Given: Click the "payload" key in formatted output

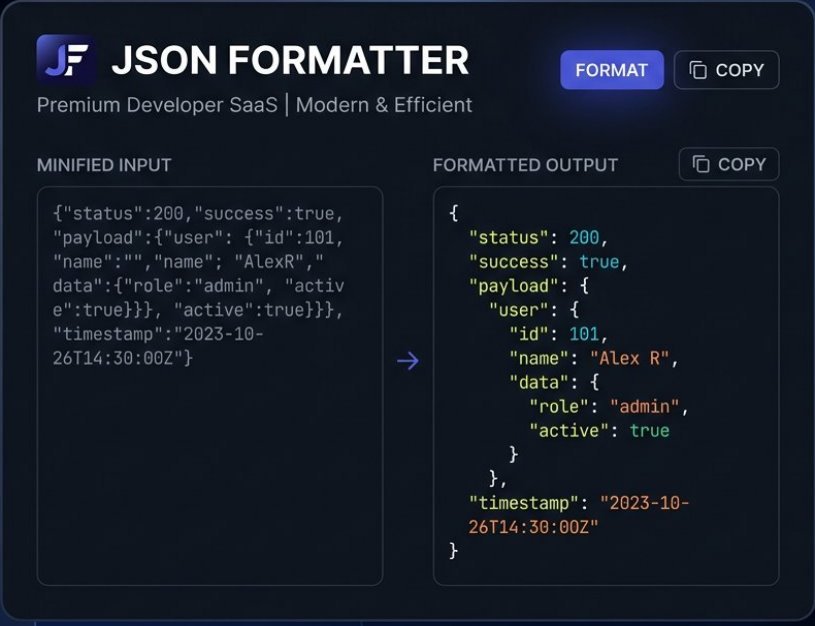Looking at the screenshot, I should pos(514,286).
